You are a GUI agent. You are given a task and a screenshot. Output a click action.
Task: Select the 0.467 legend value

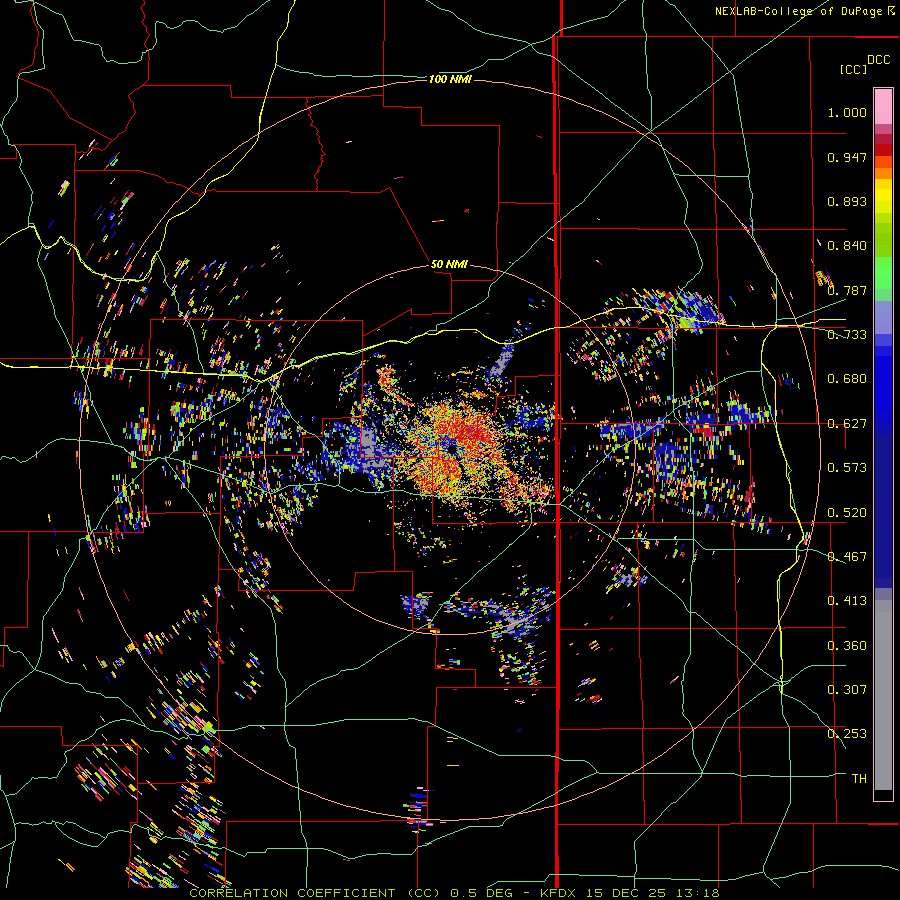tap(847, 557)
